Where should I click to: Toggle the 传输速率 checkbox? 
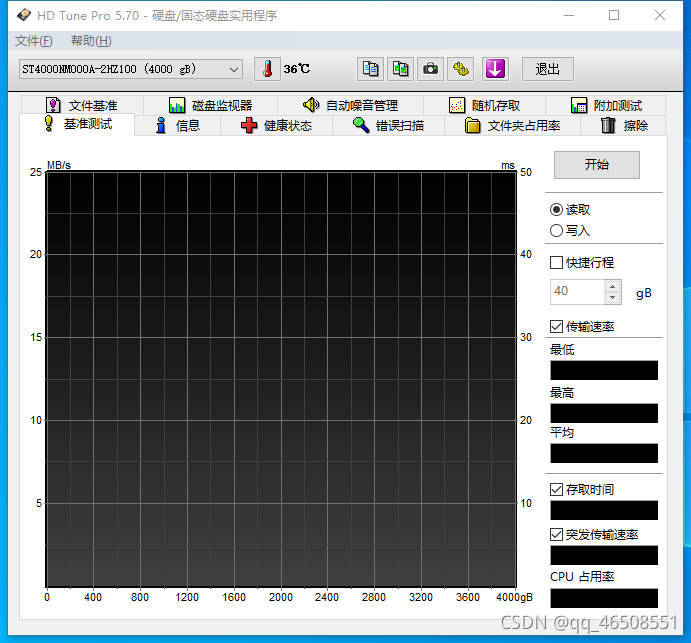556,327
